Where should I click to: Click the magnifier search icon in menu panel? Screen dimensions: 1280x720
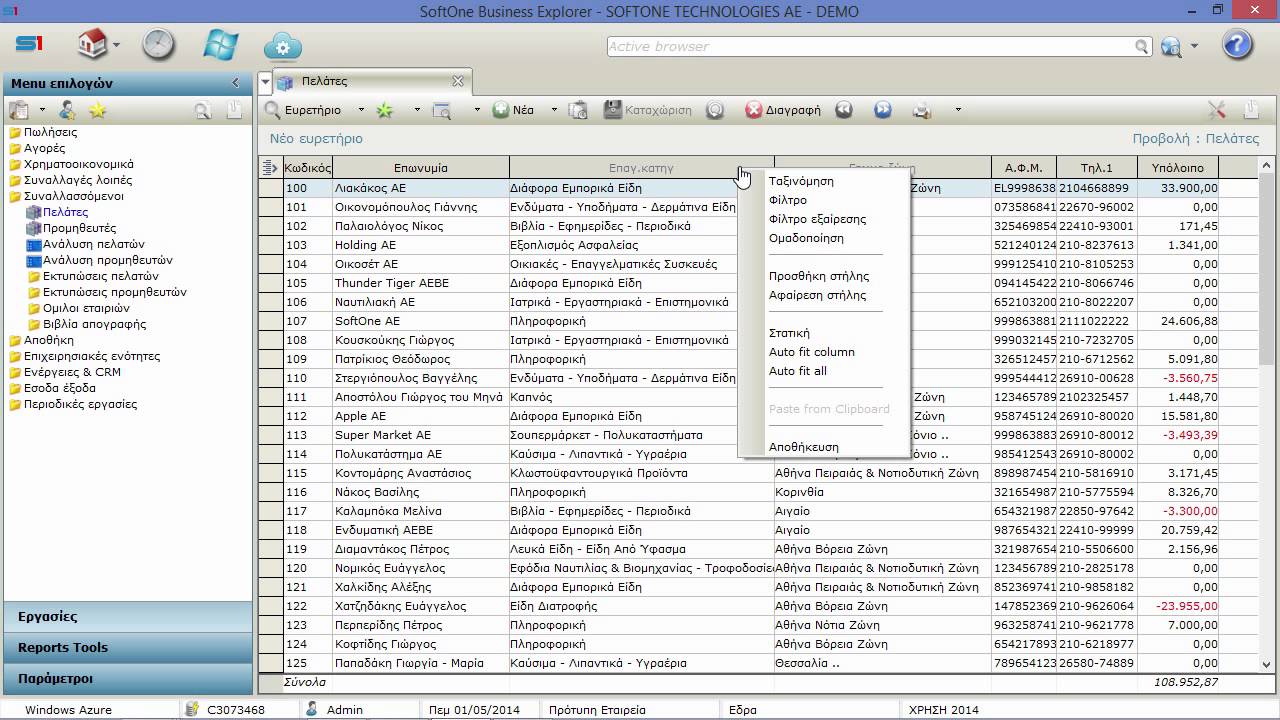(203, 110)
